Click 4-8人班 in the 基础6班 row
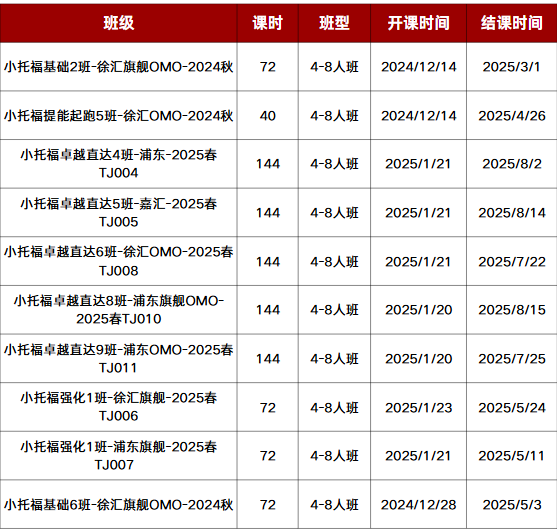Screen dimensions: 557x530 334,505
